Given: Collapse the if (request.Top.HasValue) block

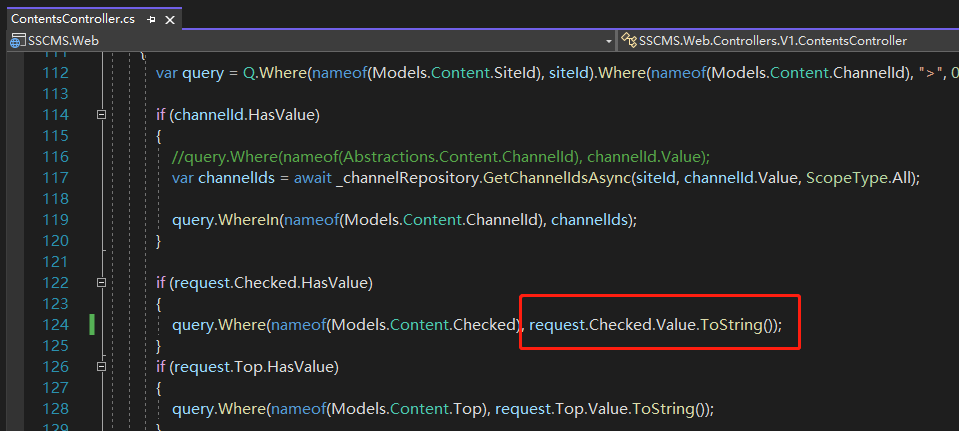Looking at the screenshot, I should coord(102,366).
